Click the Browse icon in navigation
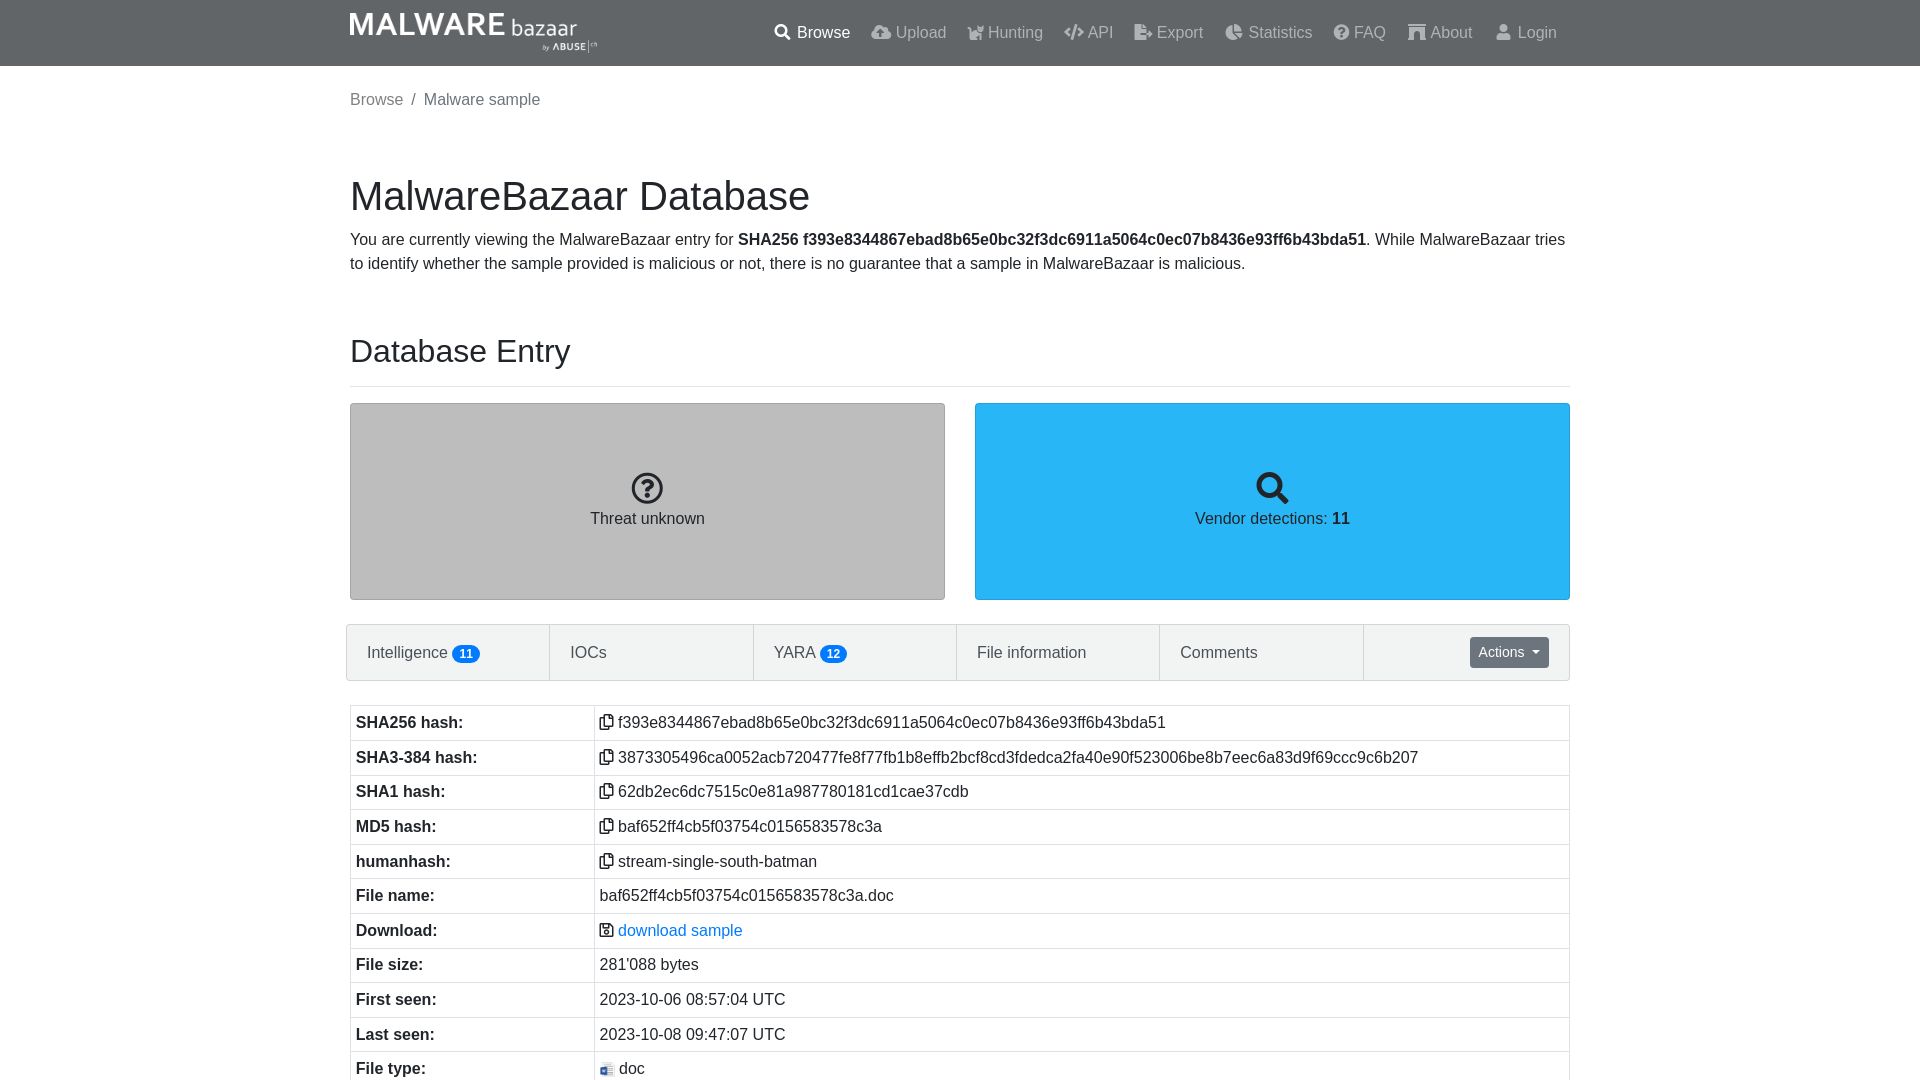This screenshot has width=1920, height=1080. click(x=781, y=32)
